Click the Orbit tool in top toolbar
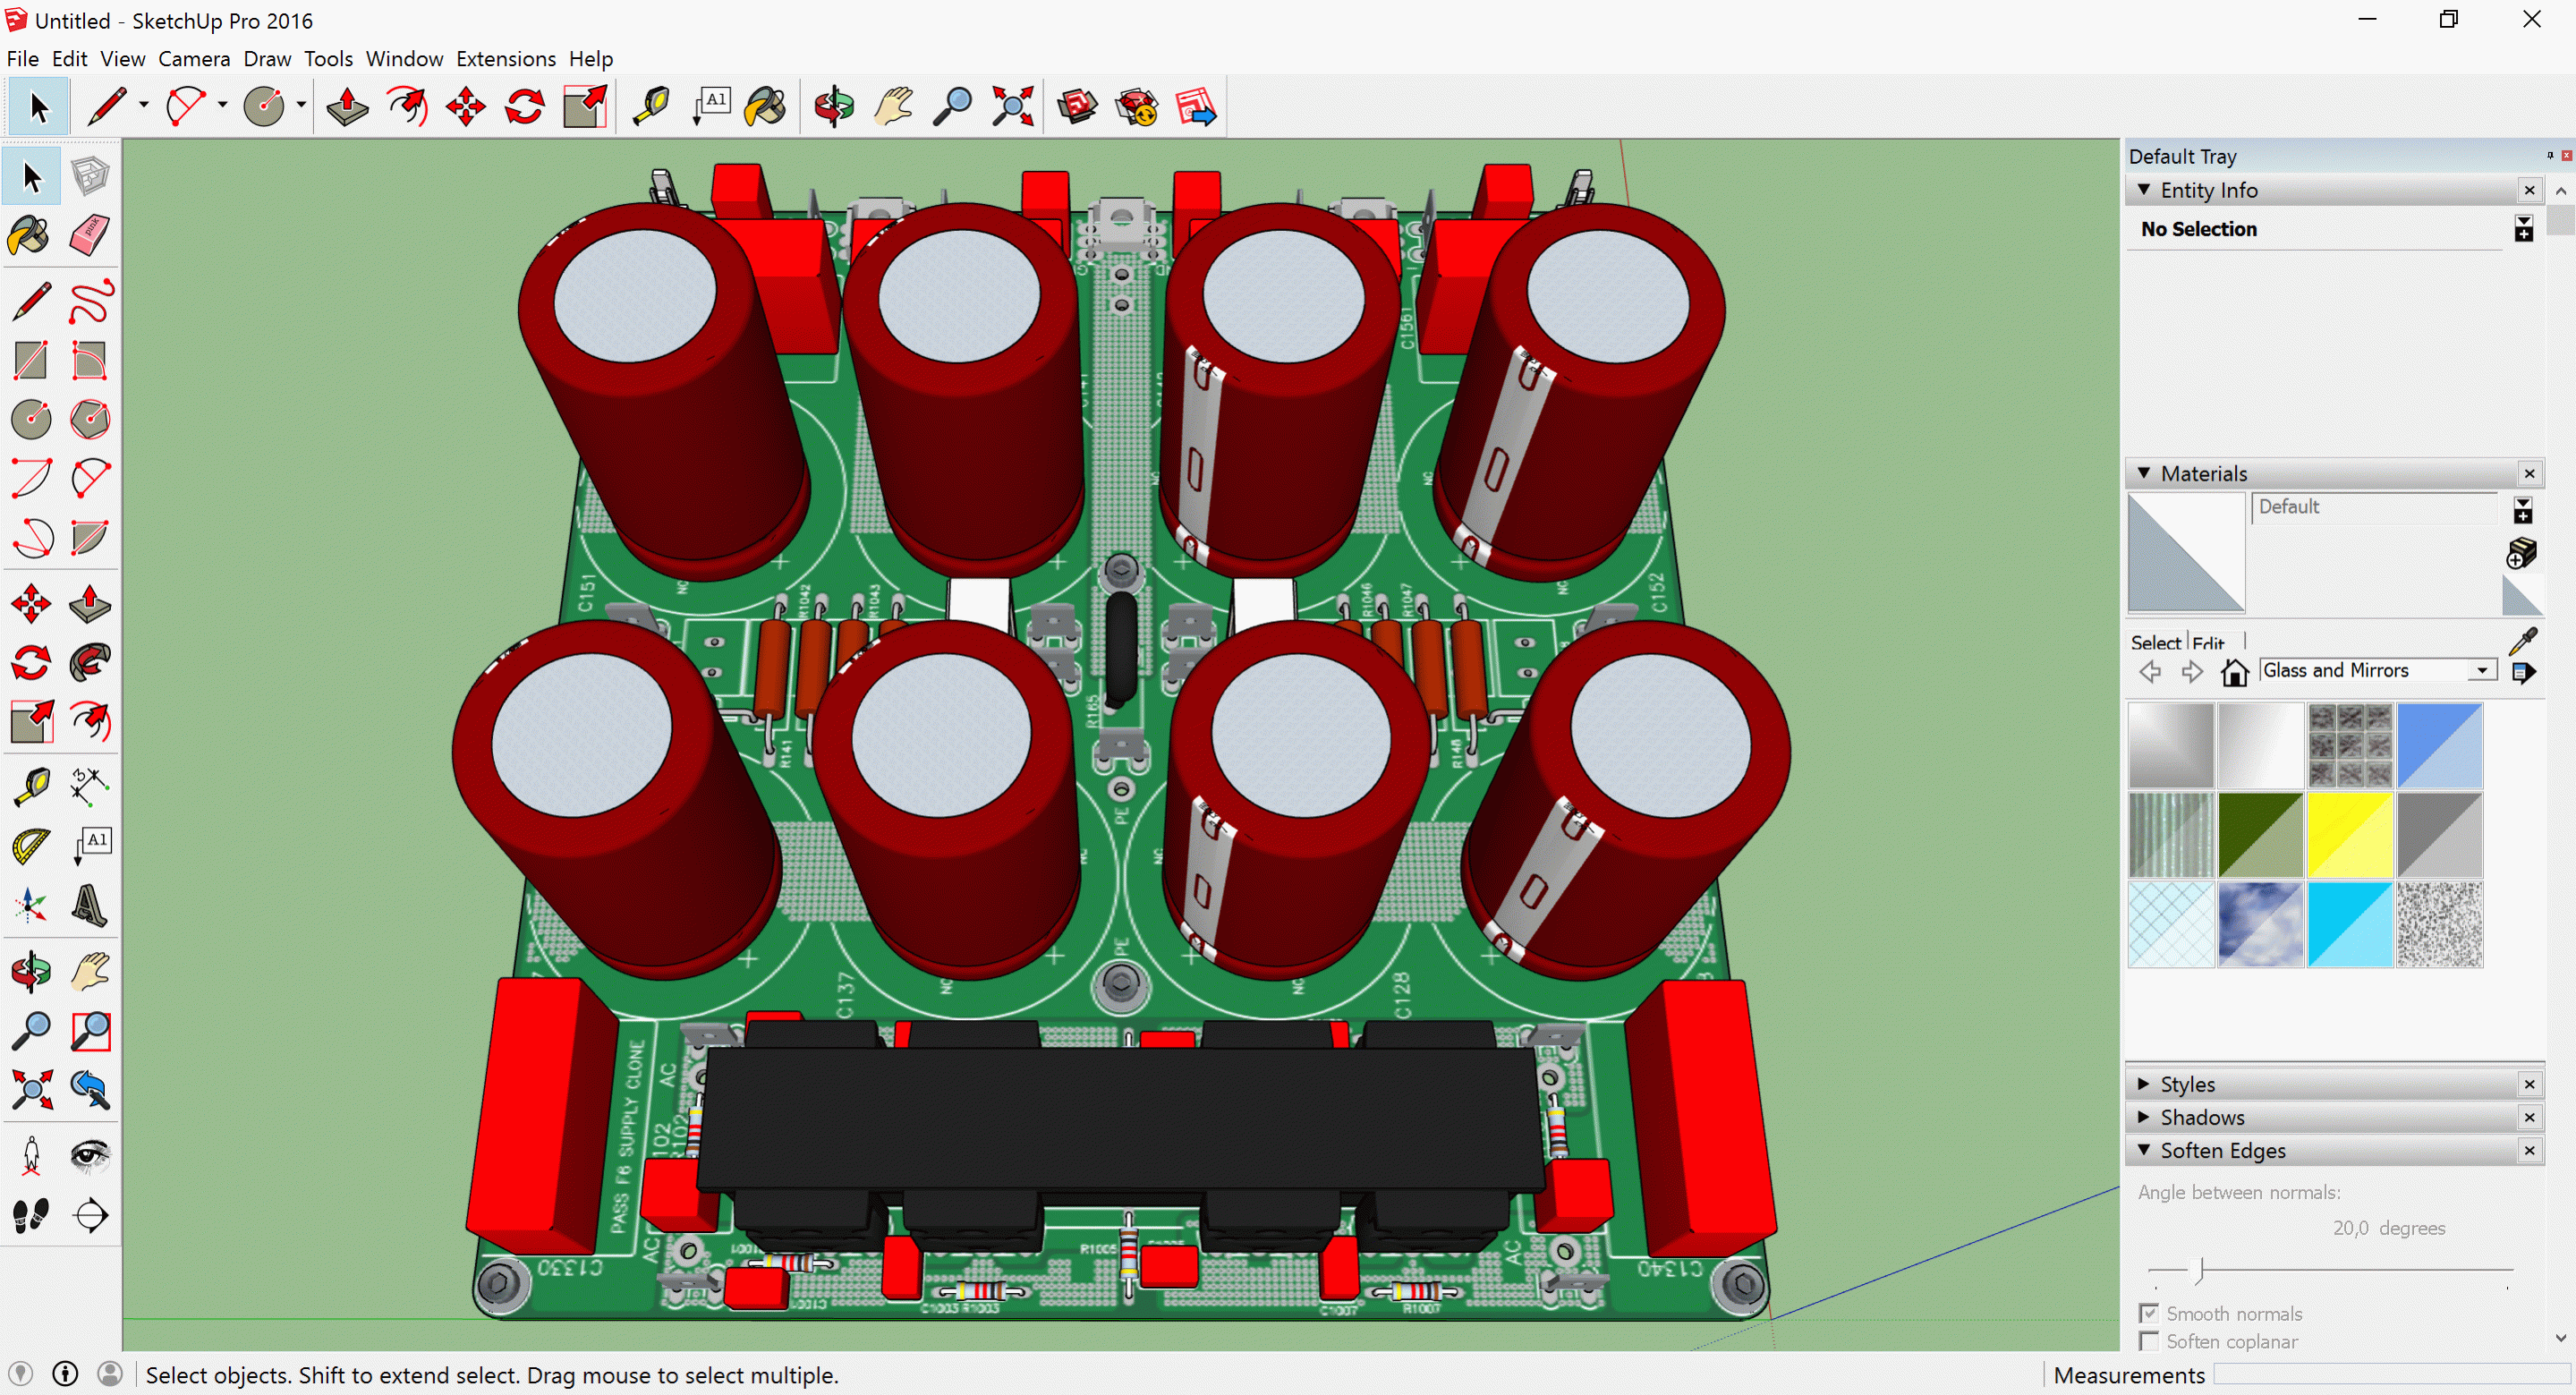This screenshot has width=2576, height=1395. tap(834, 106)
